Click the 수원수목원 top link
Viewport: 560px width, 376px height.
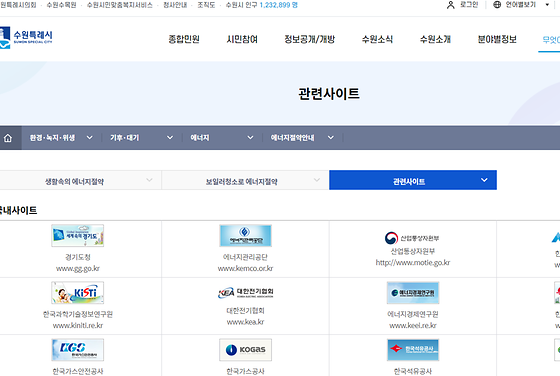[x=61, y=5]
